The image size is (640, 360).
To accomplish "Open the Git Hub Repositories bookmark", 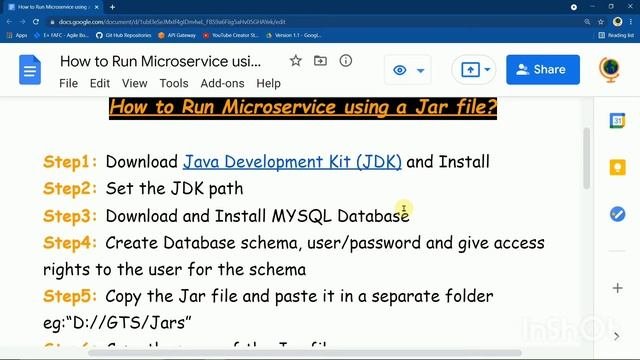I will pyautogui.click(x=124, y=36).
